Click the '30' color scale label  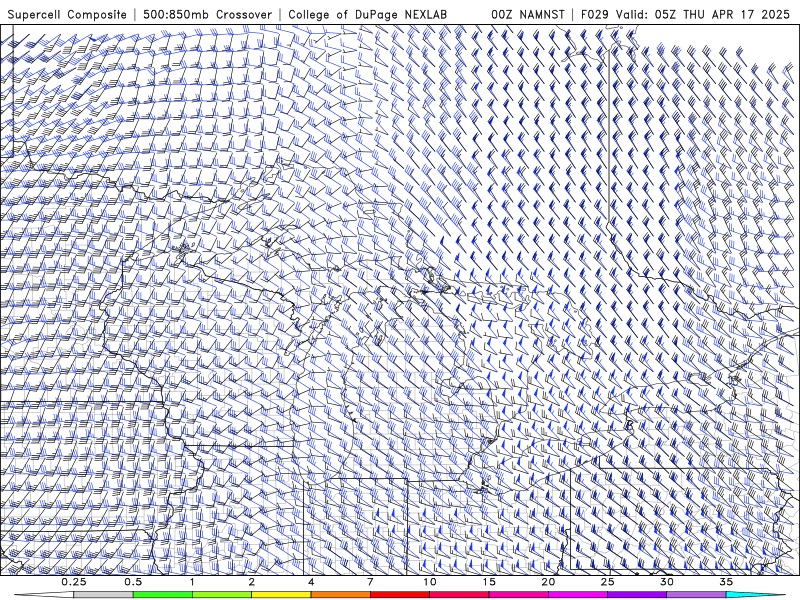(x=667, y=582)
